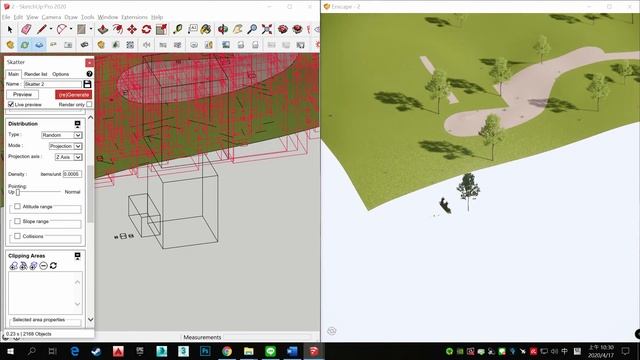Select the Text label tool

[x=193, y=29]
